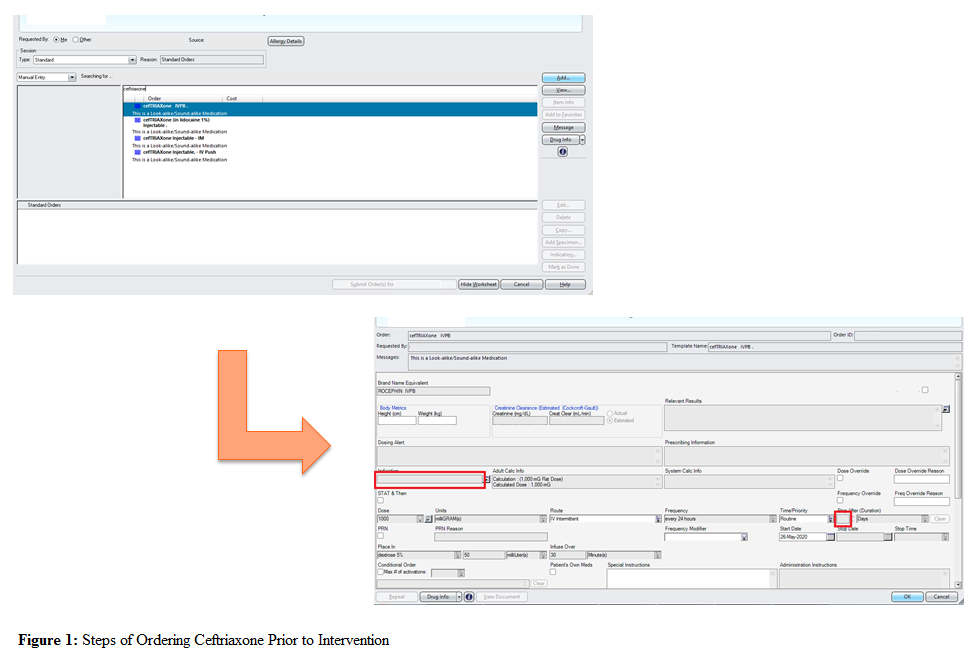Open the Manual Entry dropdown
This screenshot has width=970, height=655.
pyautogui.click(x=72, y=77)
